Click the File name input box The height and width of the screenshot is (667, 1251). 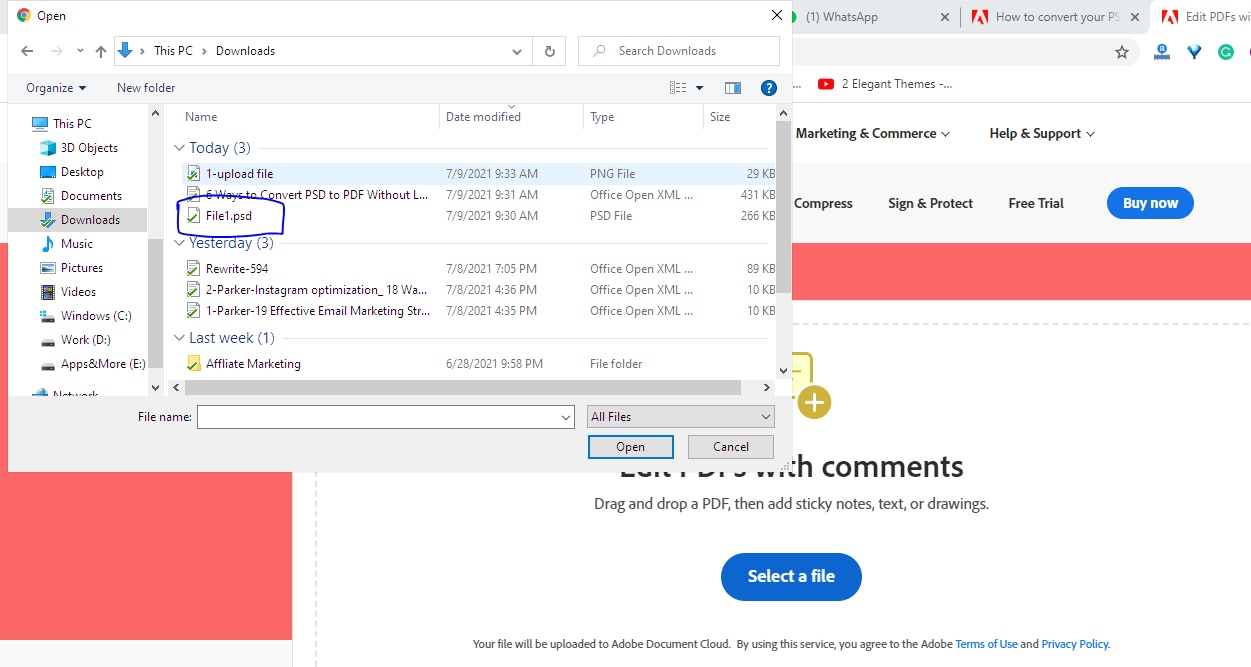coord(377,417)
